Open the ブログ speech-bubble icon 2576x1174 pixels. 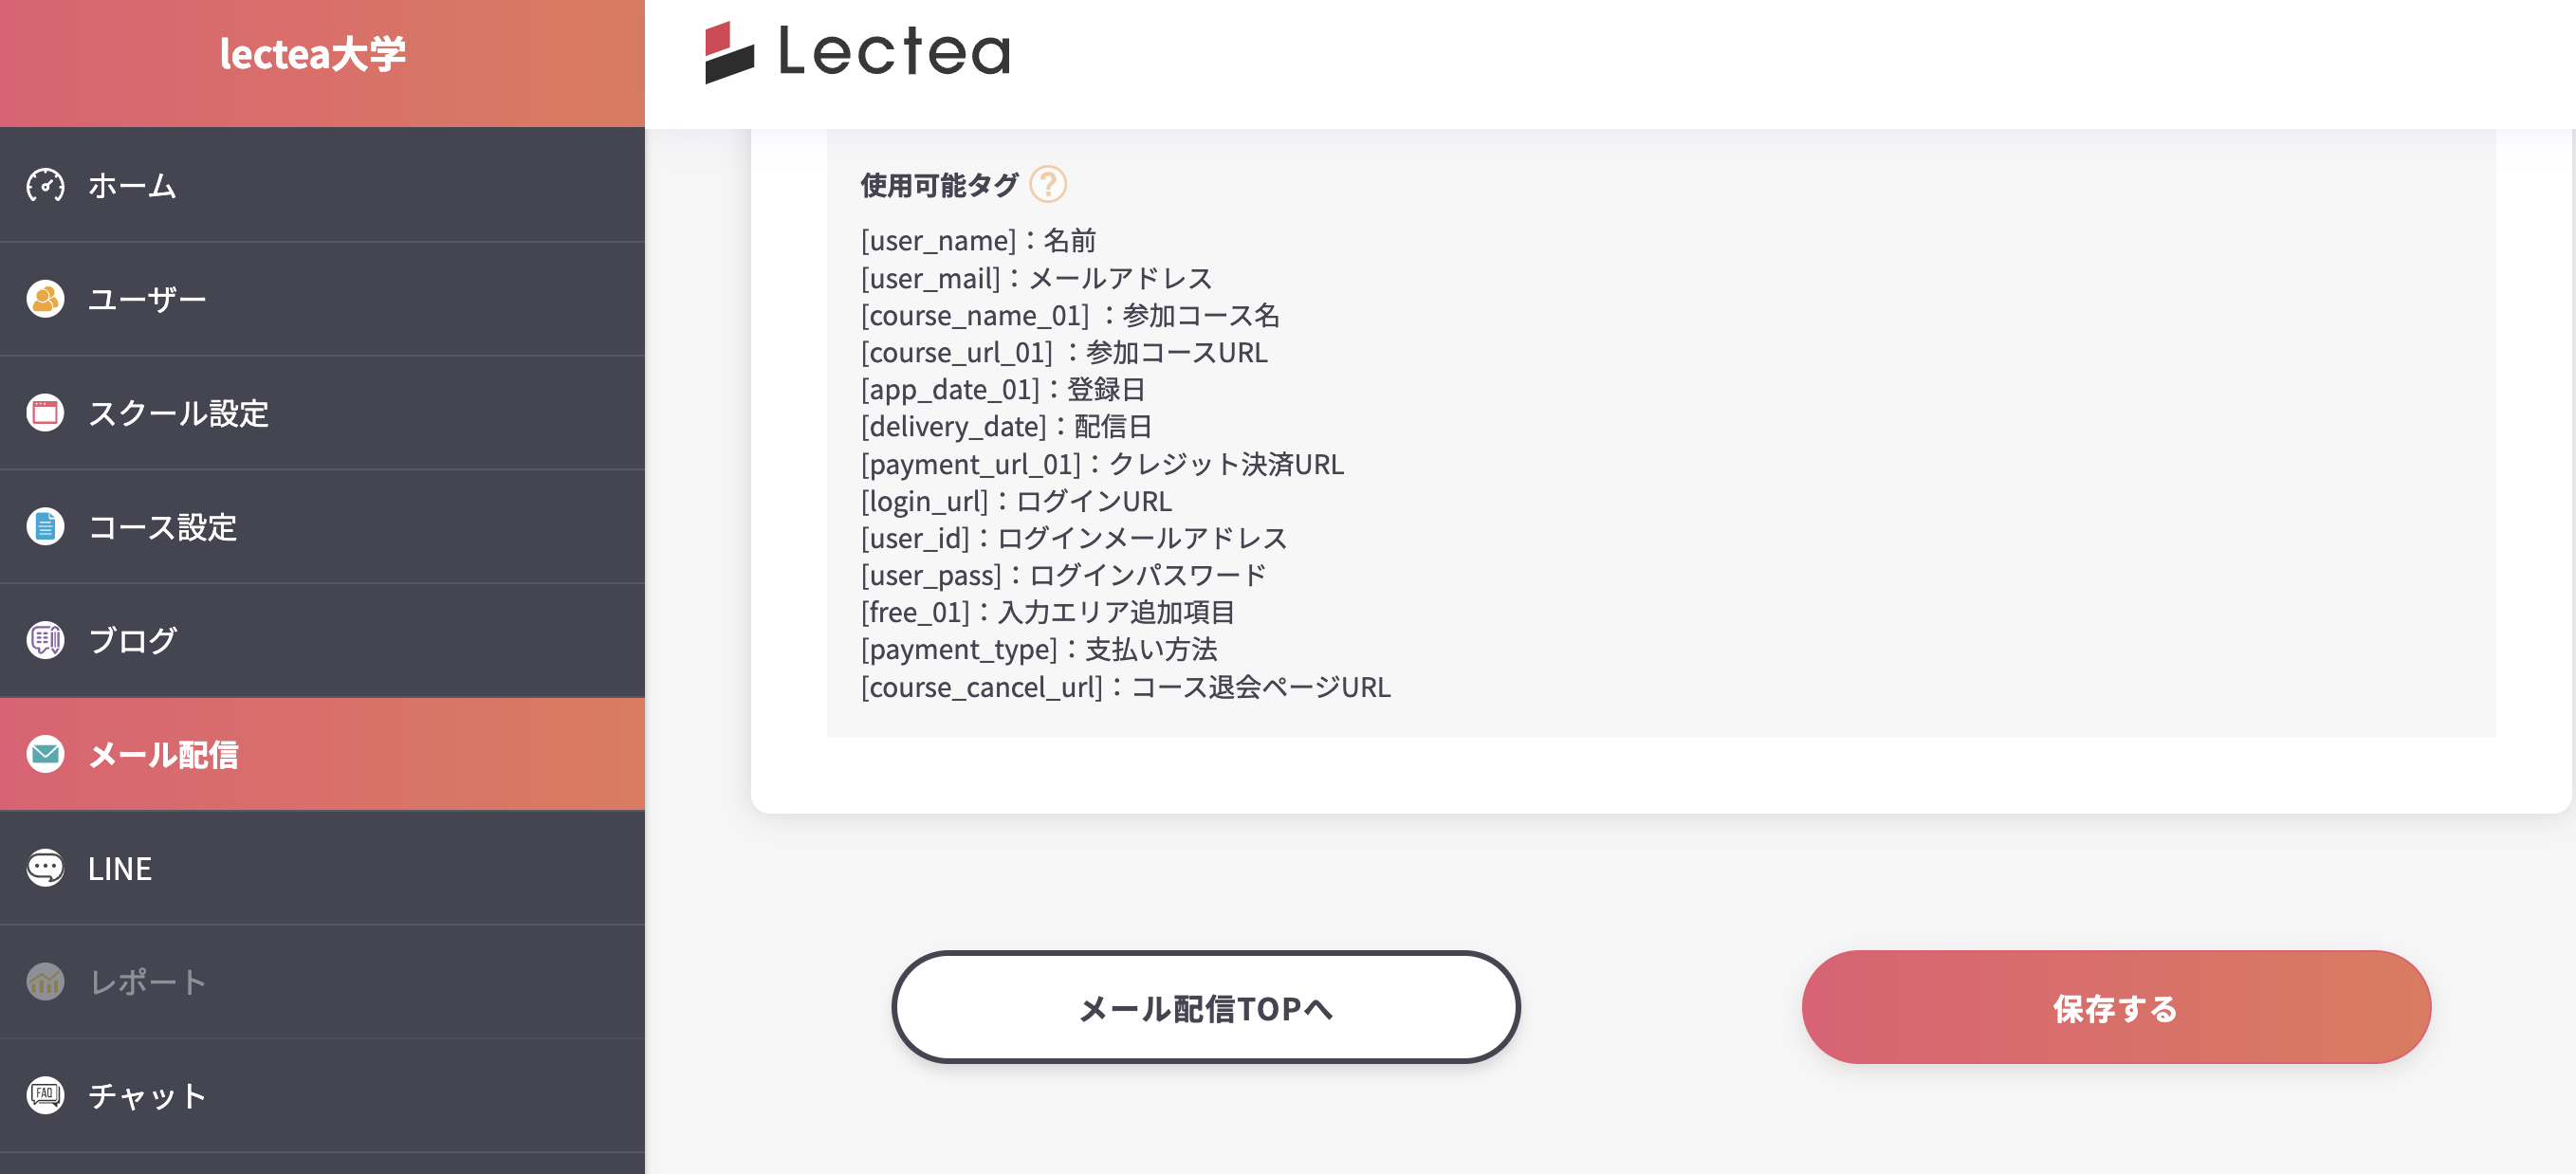44,641
